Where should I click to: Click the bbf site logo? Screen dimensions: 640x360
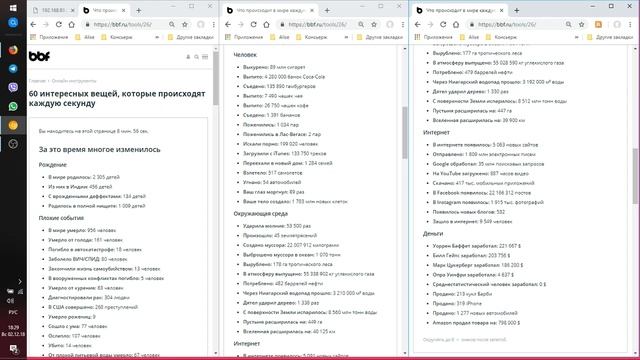coord(39,56)
